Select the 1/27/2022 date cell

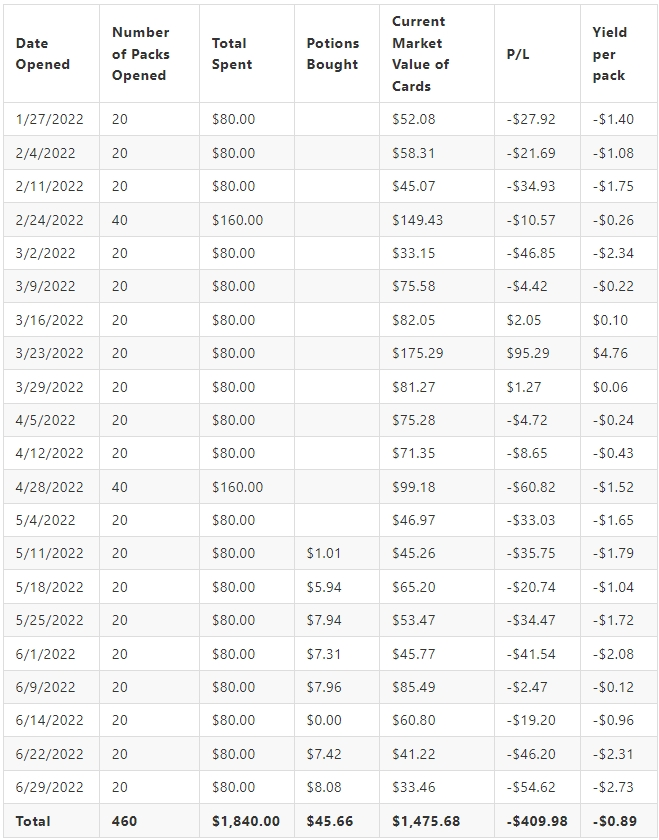[x=51, y=119]
